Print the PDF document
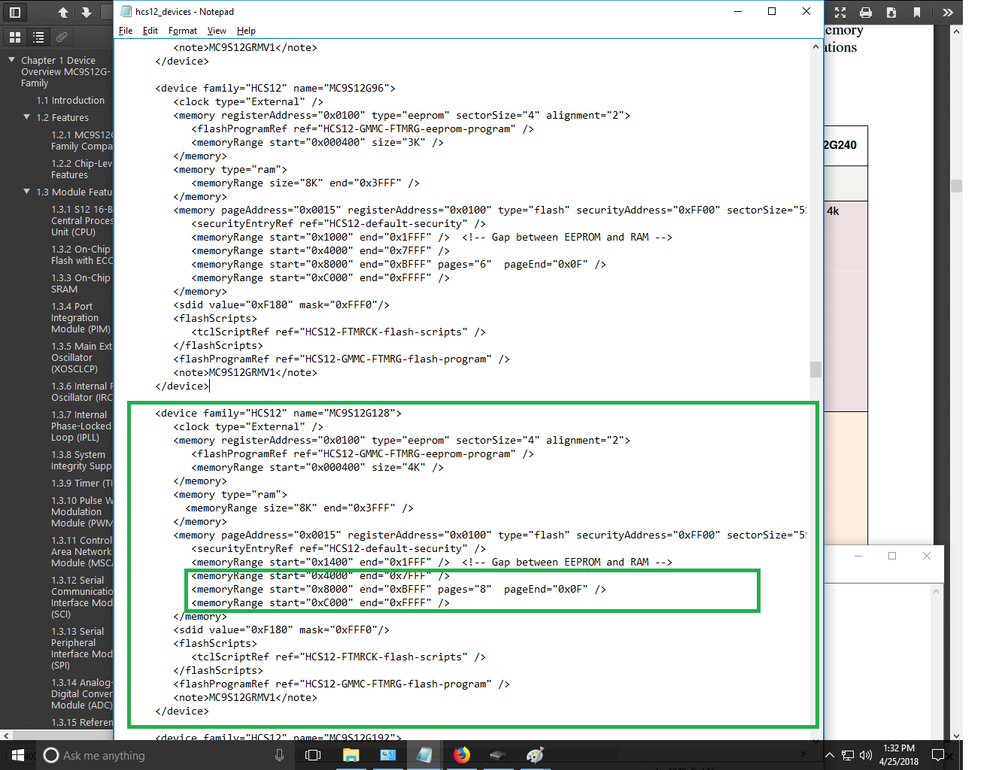999x770 pixels. coord(866,12)
